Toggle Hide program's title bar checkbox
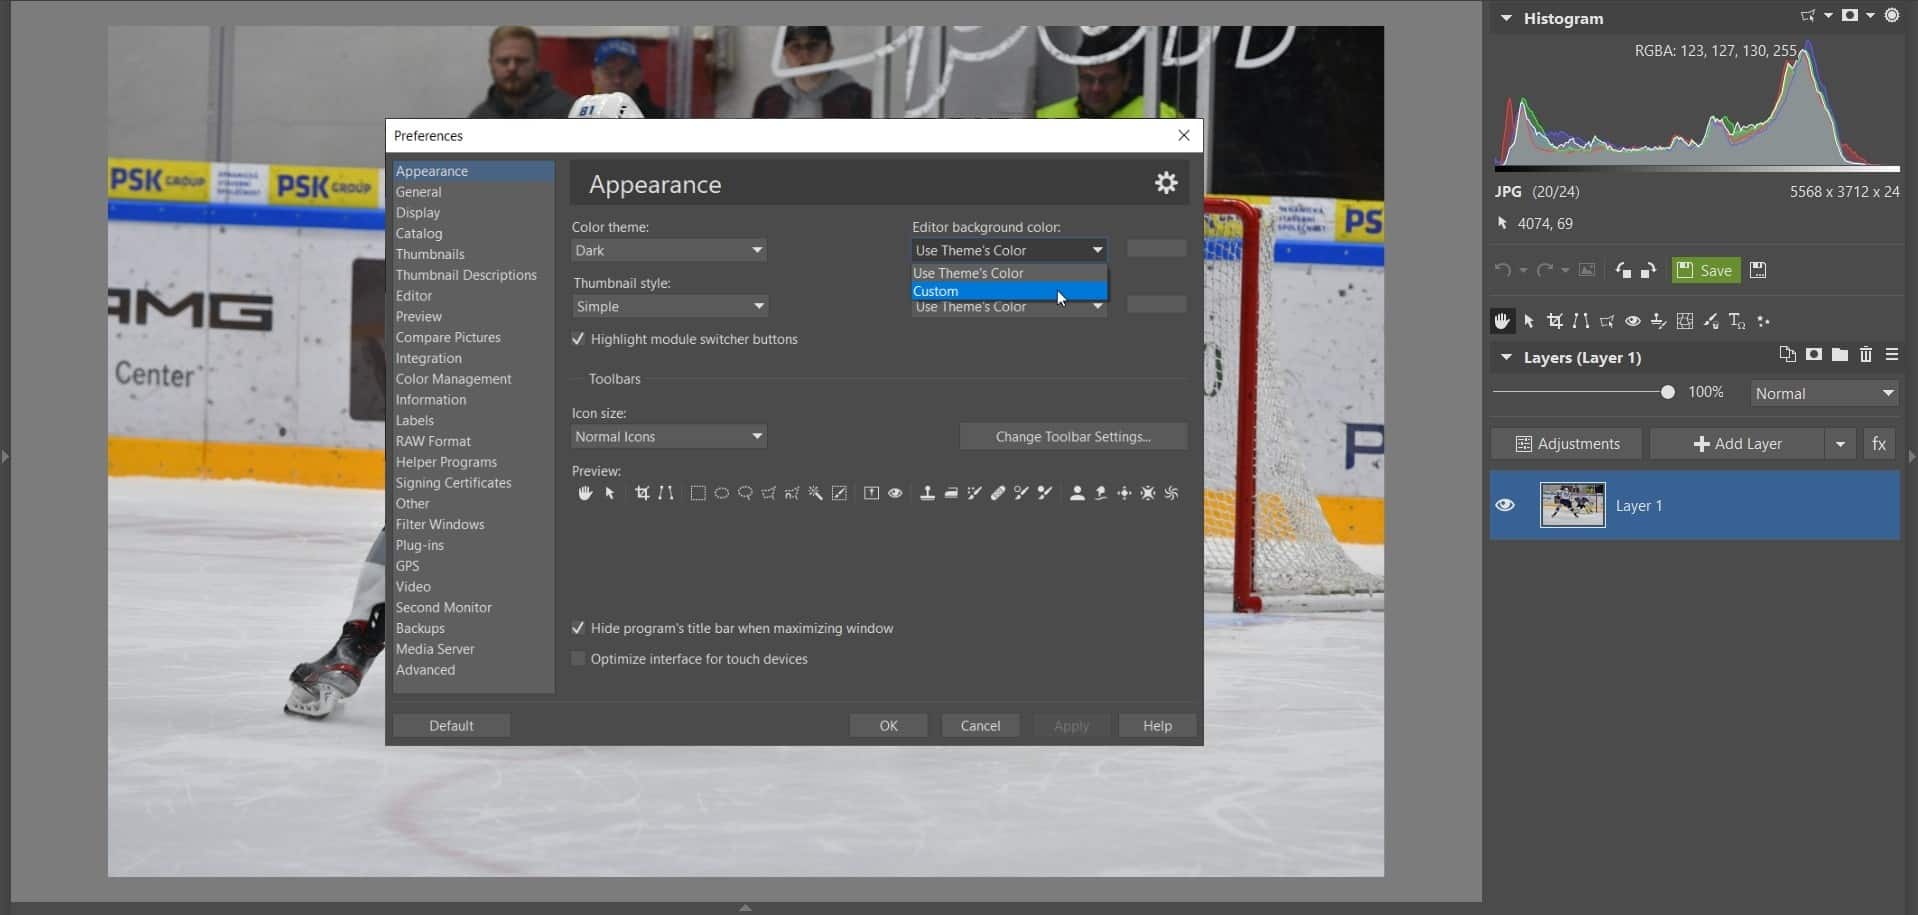 (578, 628)
